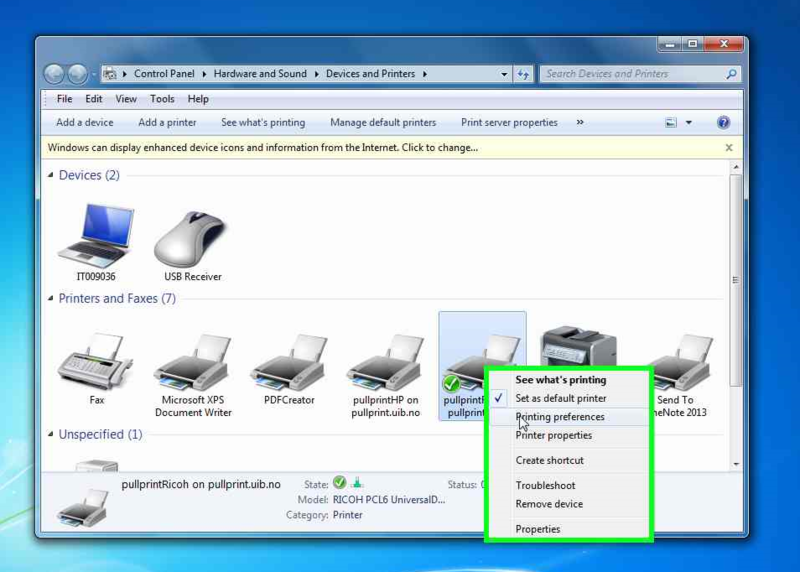Select the USB Receiver mouse icon
The height and width of the screenshot is (572, 800).
click(x=191, y=239)
